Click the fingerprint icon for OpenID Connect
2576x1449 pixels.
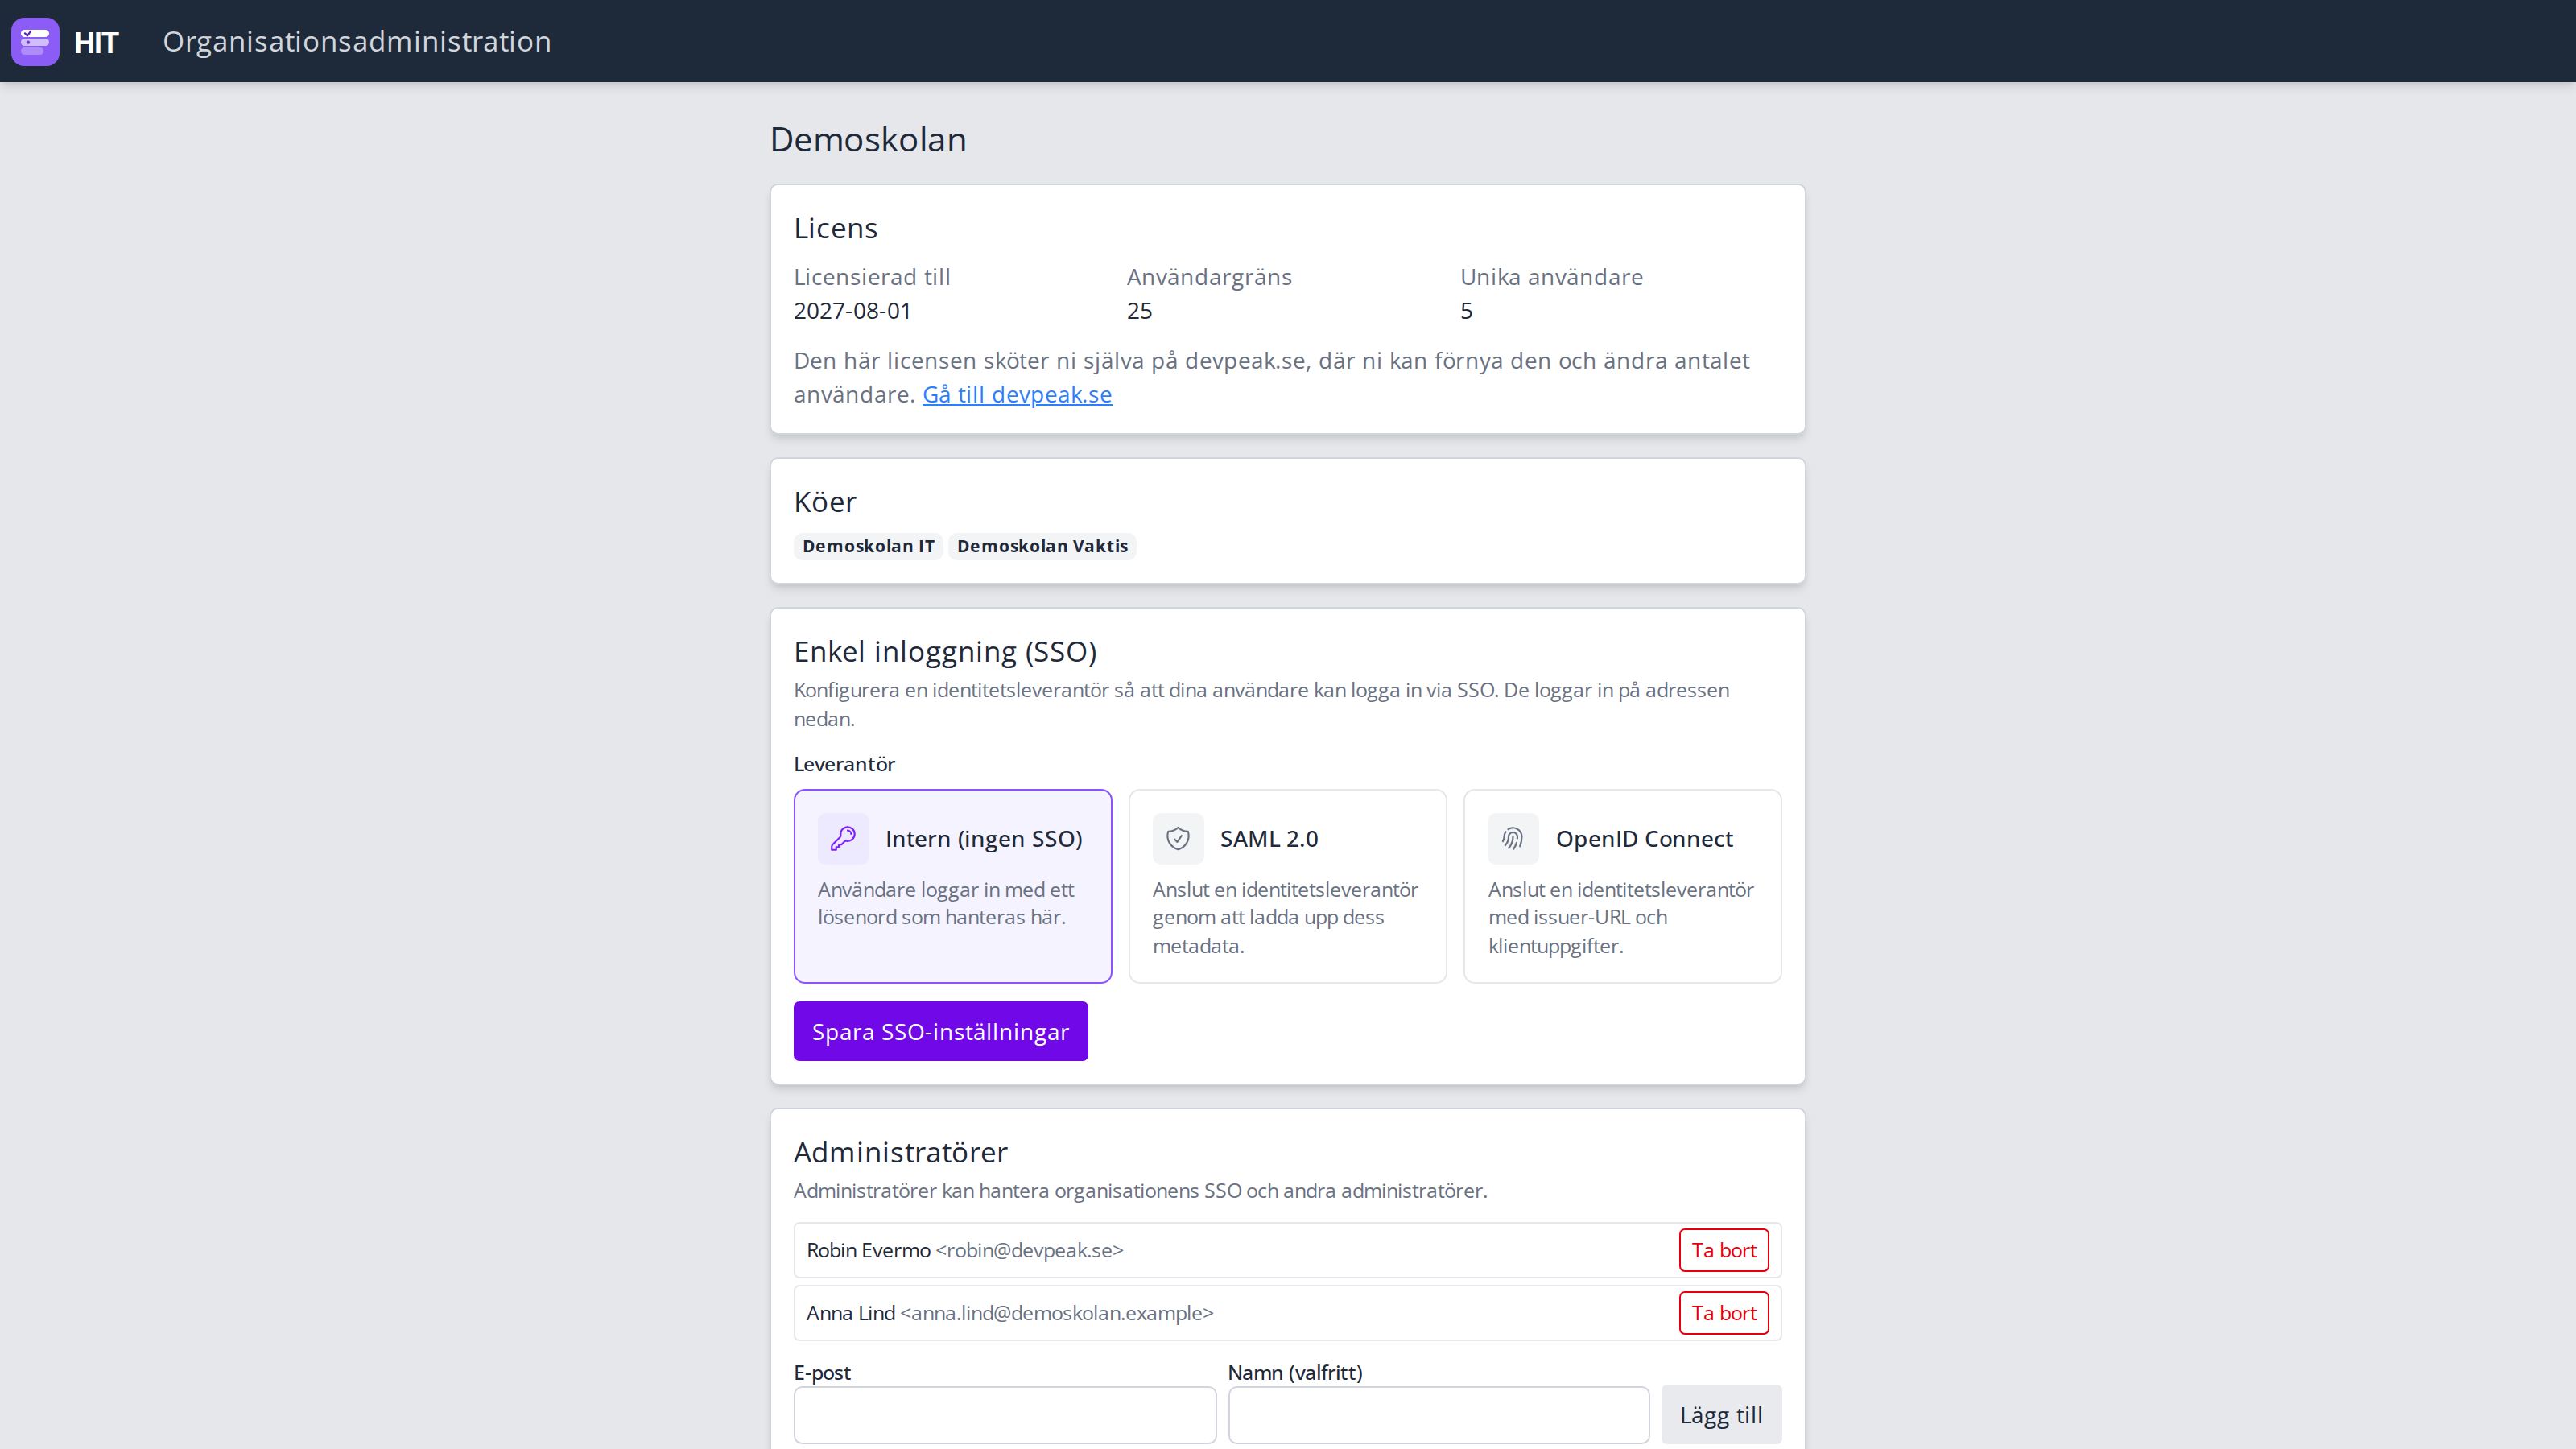1513,838
